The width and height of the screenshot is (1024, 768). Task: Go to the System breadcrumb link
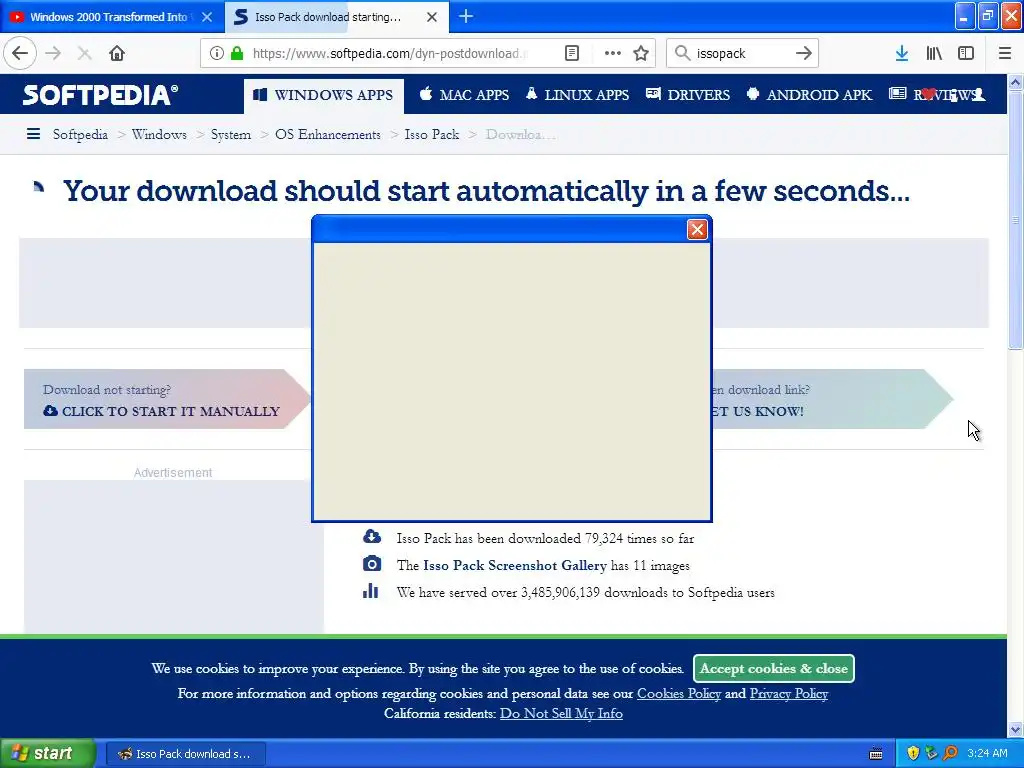pos(231,135)
